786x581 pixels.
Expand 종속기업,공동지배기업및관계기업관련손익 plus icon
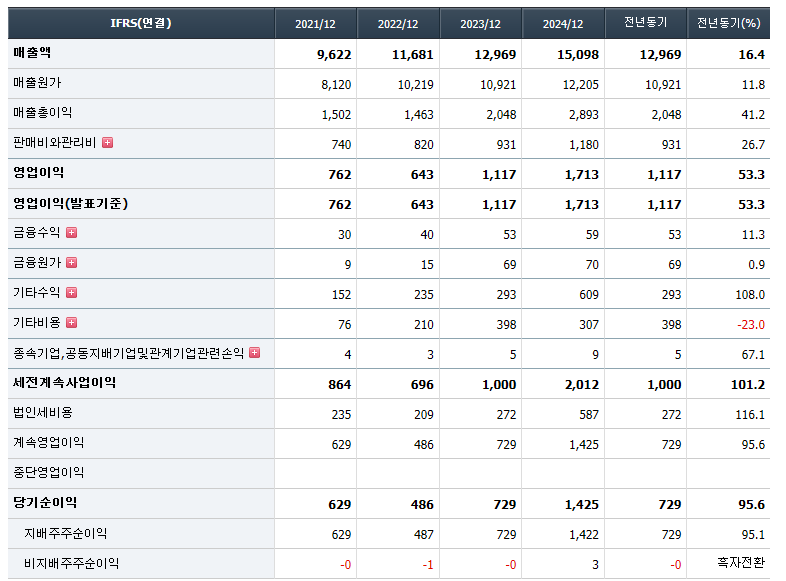255,353
